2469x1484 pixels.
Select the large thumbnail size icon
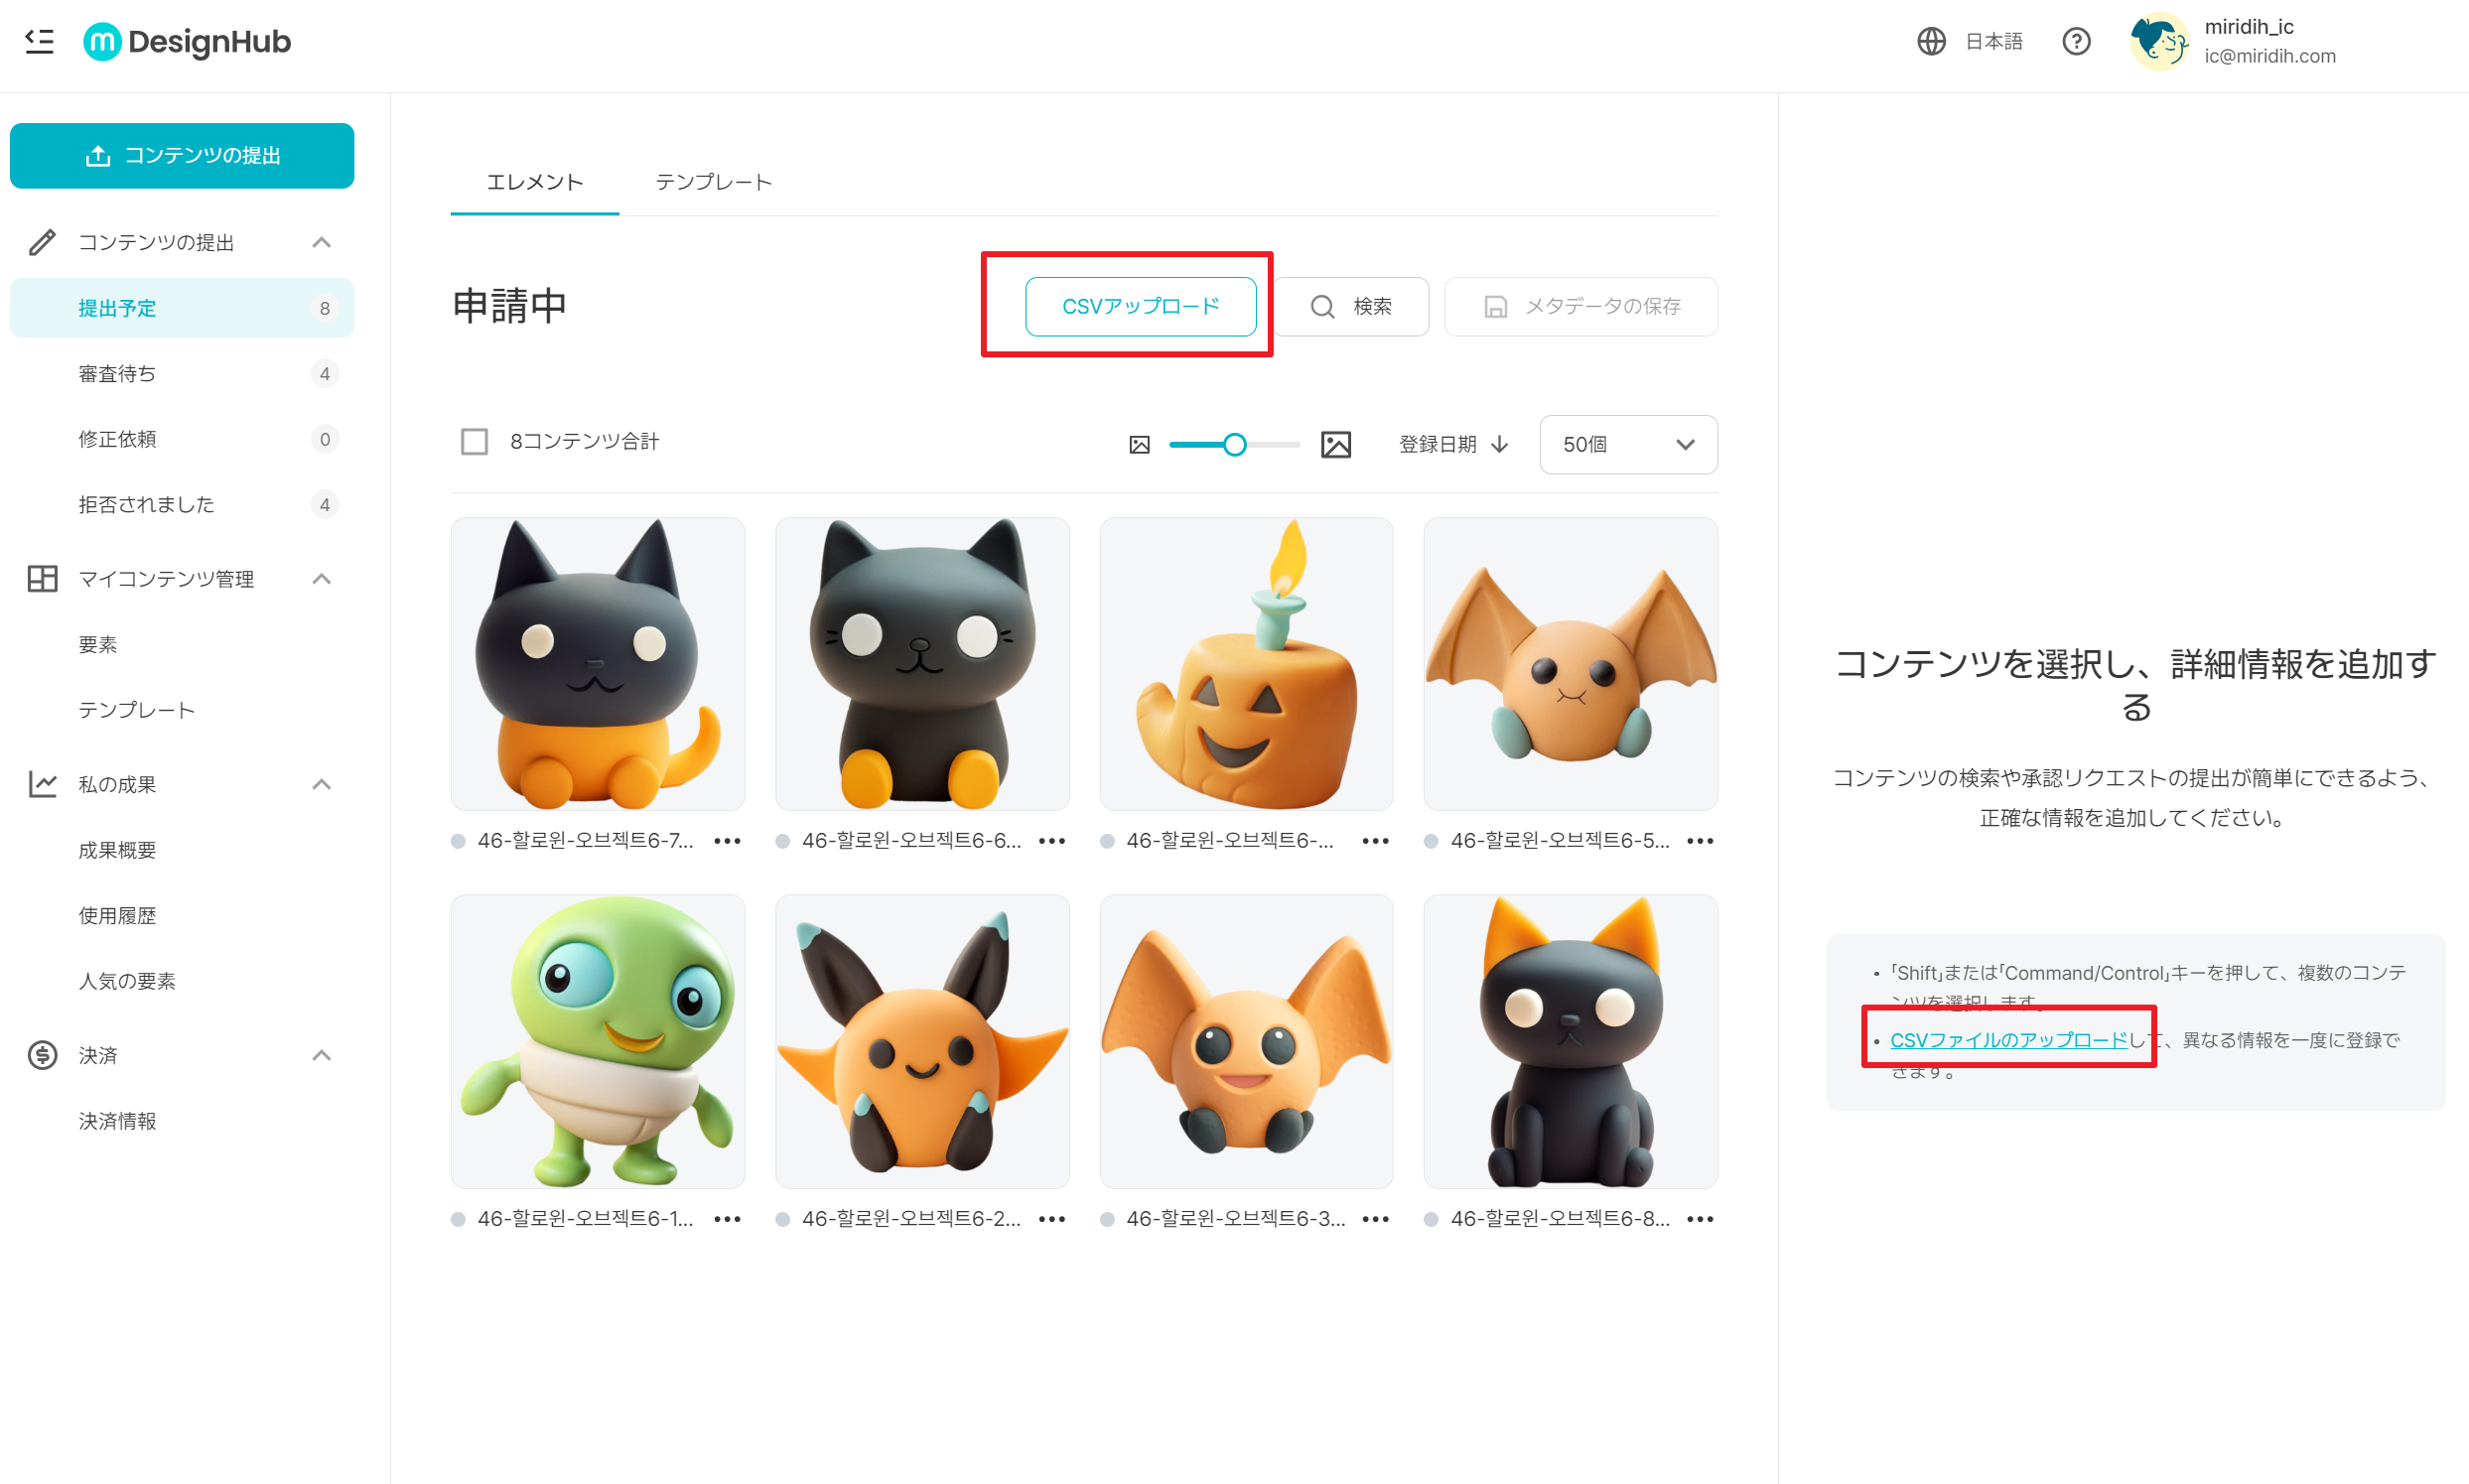pyautogui.click(x=1336, y=444)
